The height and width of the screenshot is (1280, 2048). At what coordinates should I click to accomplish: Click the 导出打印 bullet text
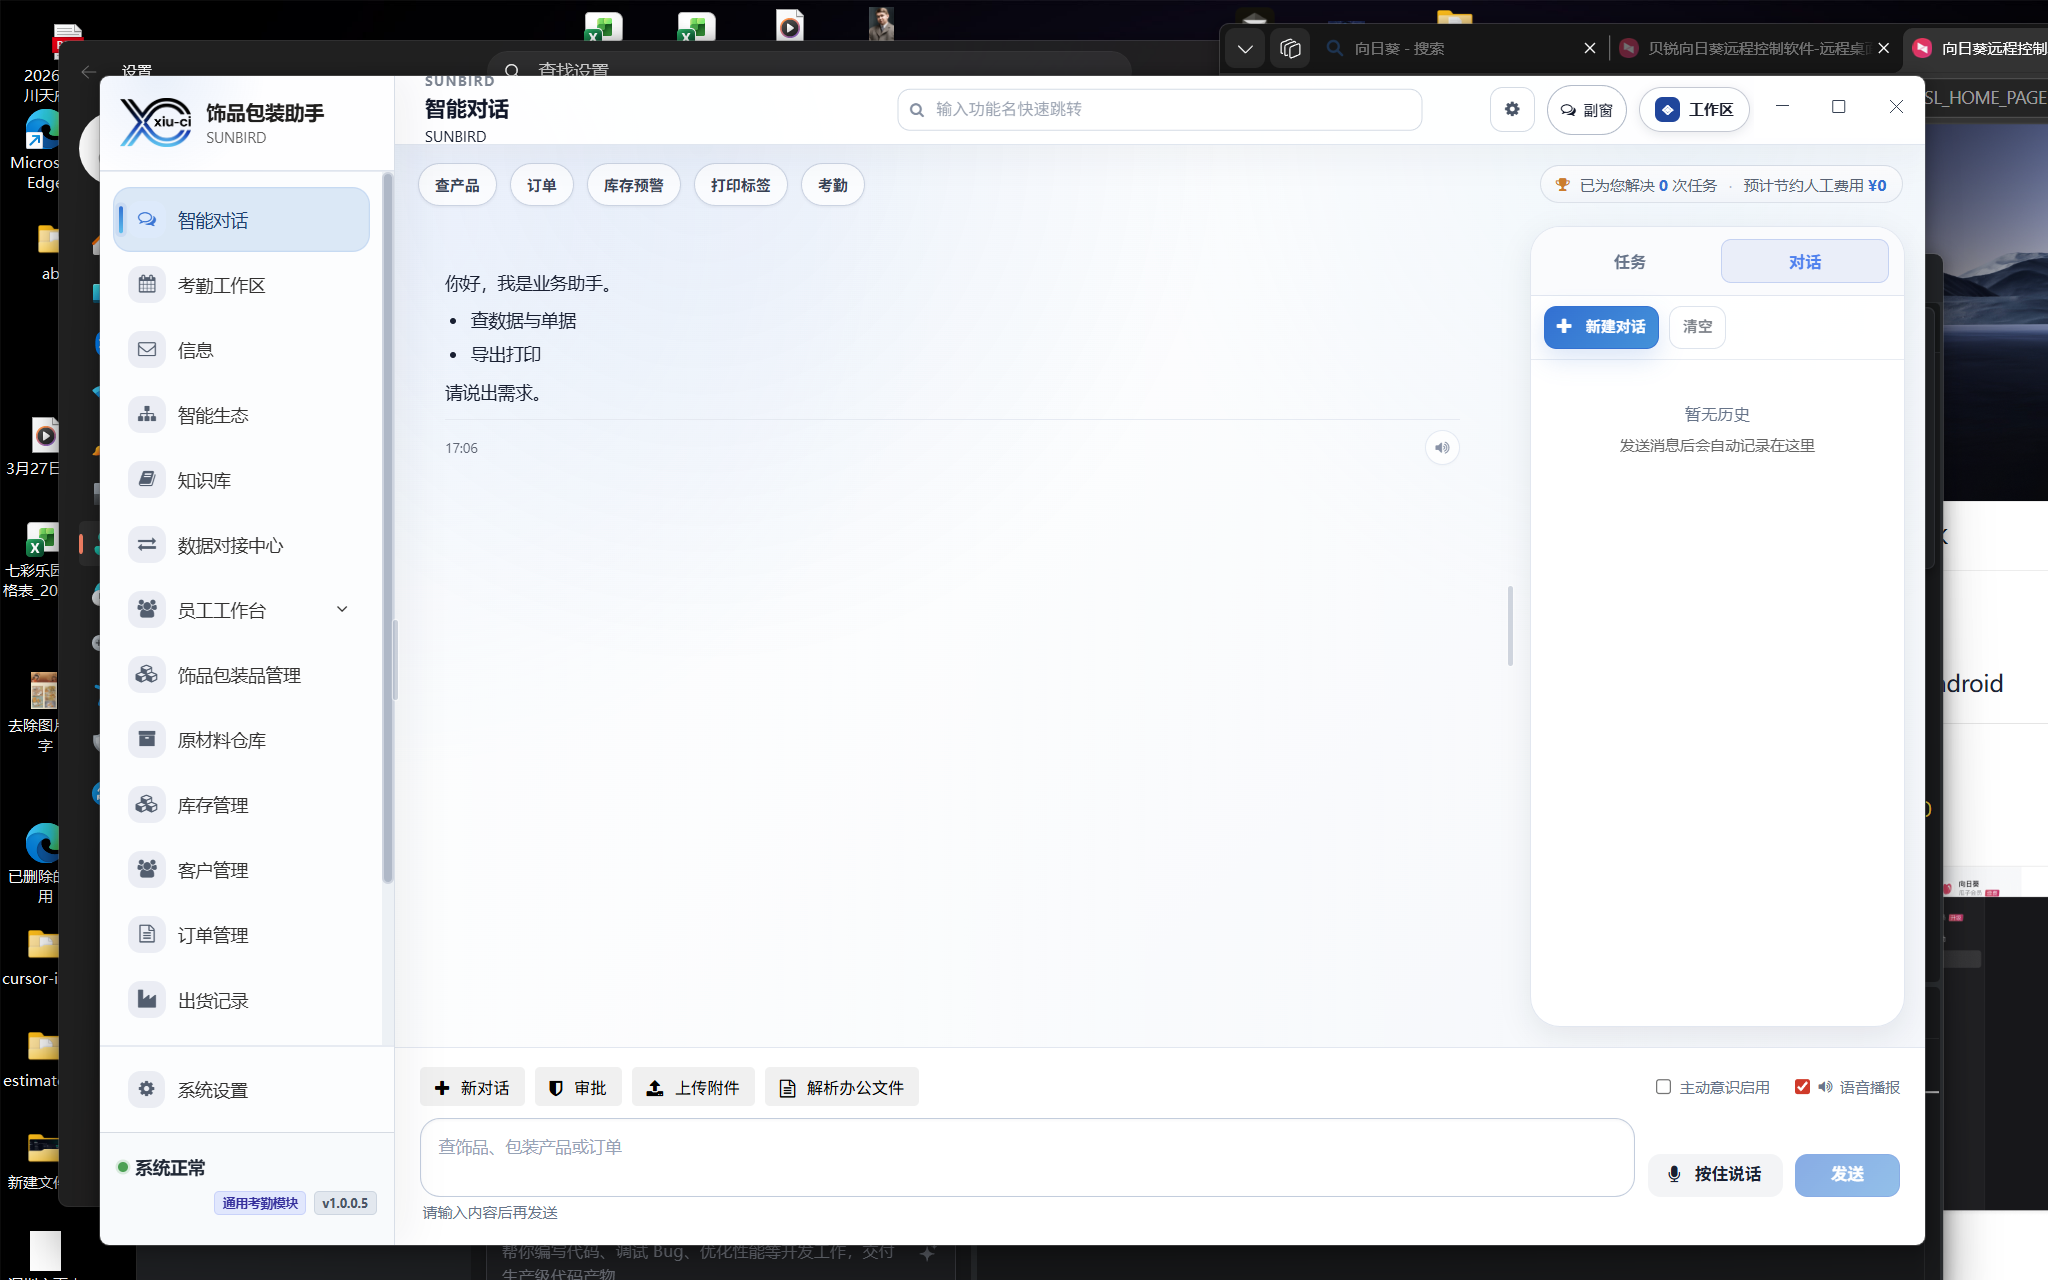(506, 354)
